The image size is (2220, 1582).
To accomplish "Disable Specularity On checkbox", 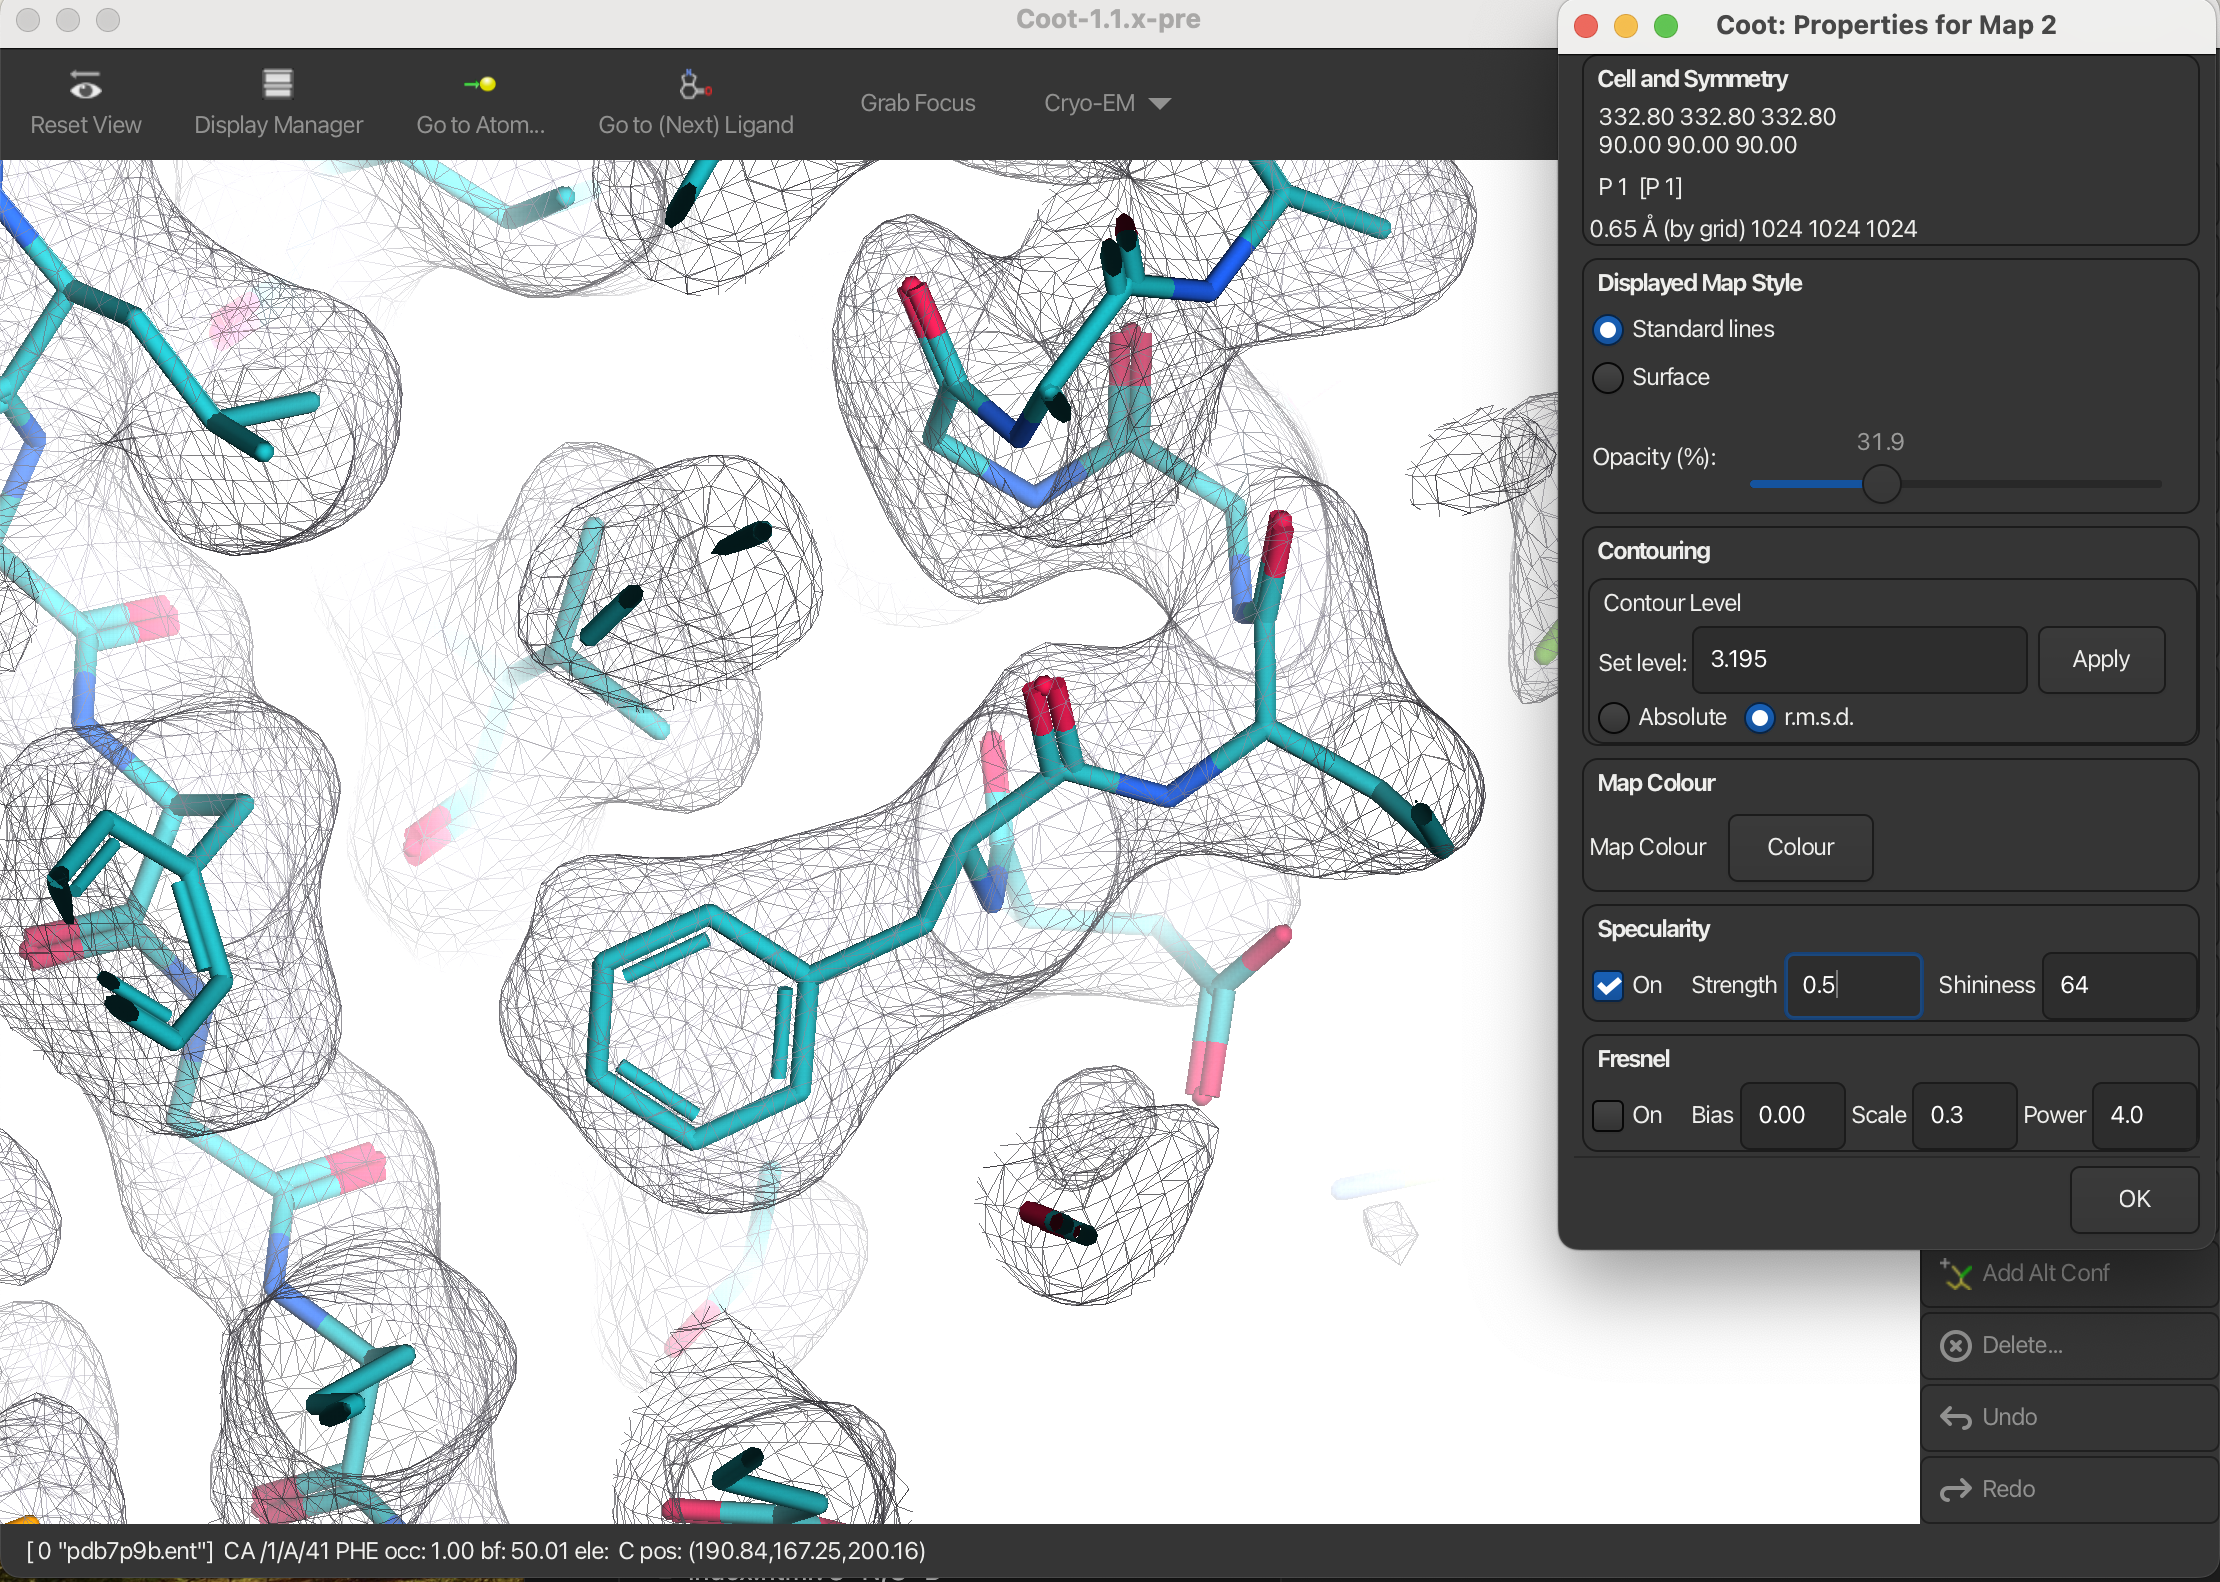I will coord(1608,986).
